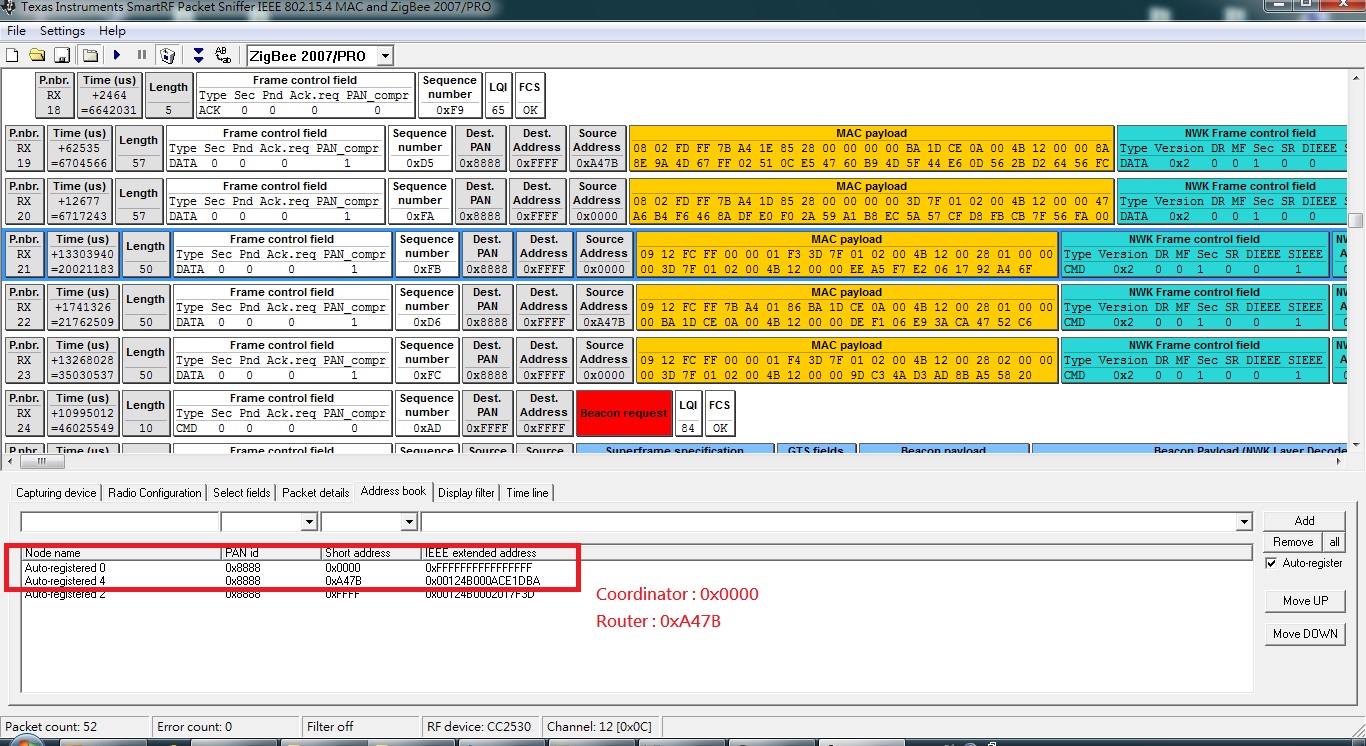Save capture using the floppy disk icon
Image resolution: width=1366 pixels, height=746 pixels.
(61, 55)
